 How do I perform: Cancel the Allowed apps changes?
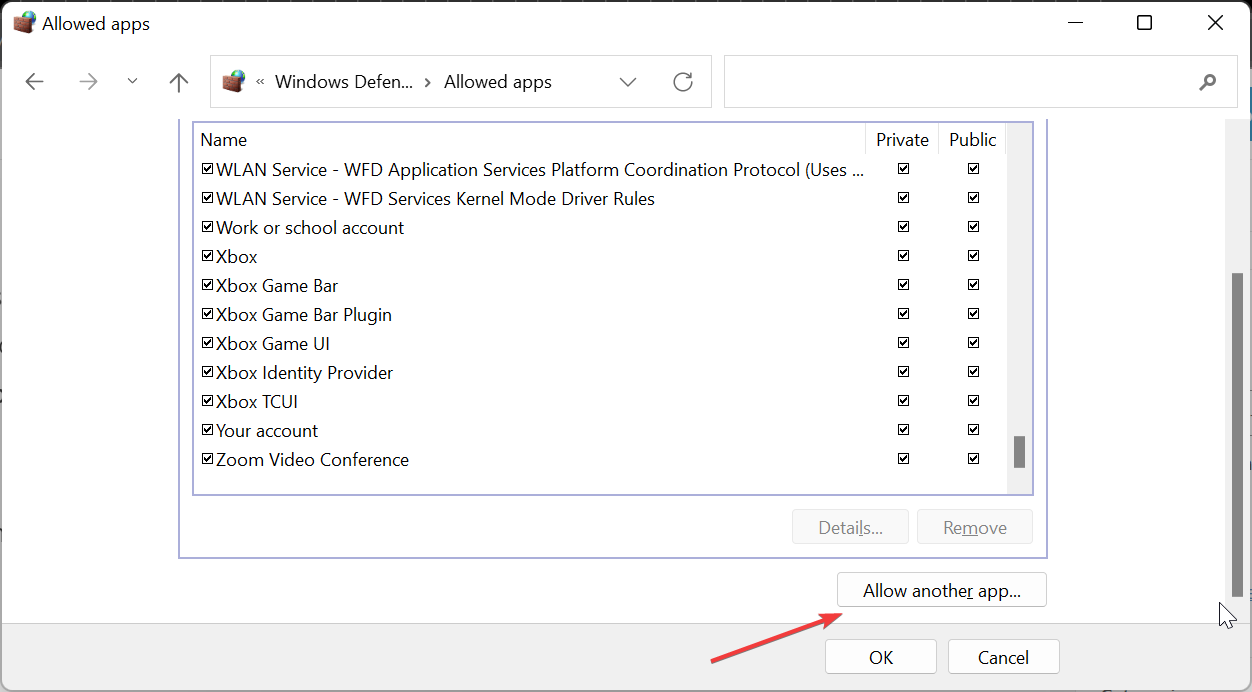1003,657
